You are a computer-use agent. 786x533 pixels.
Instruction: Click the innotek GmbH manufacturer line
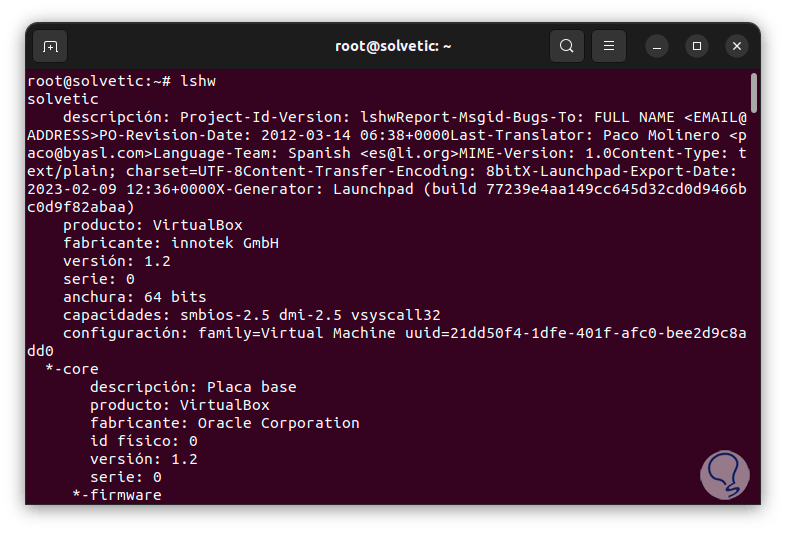coord(170,243)
